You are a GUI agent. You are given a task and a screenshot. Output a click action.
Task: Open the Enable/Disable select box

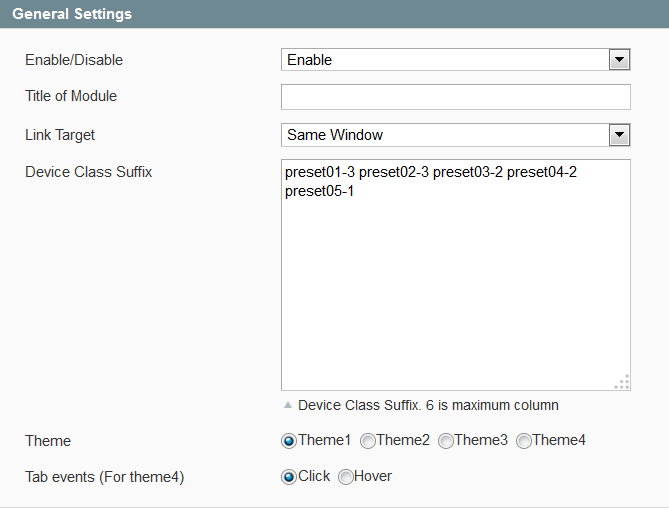pos(456,60)
